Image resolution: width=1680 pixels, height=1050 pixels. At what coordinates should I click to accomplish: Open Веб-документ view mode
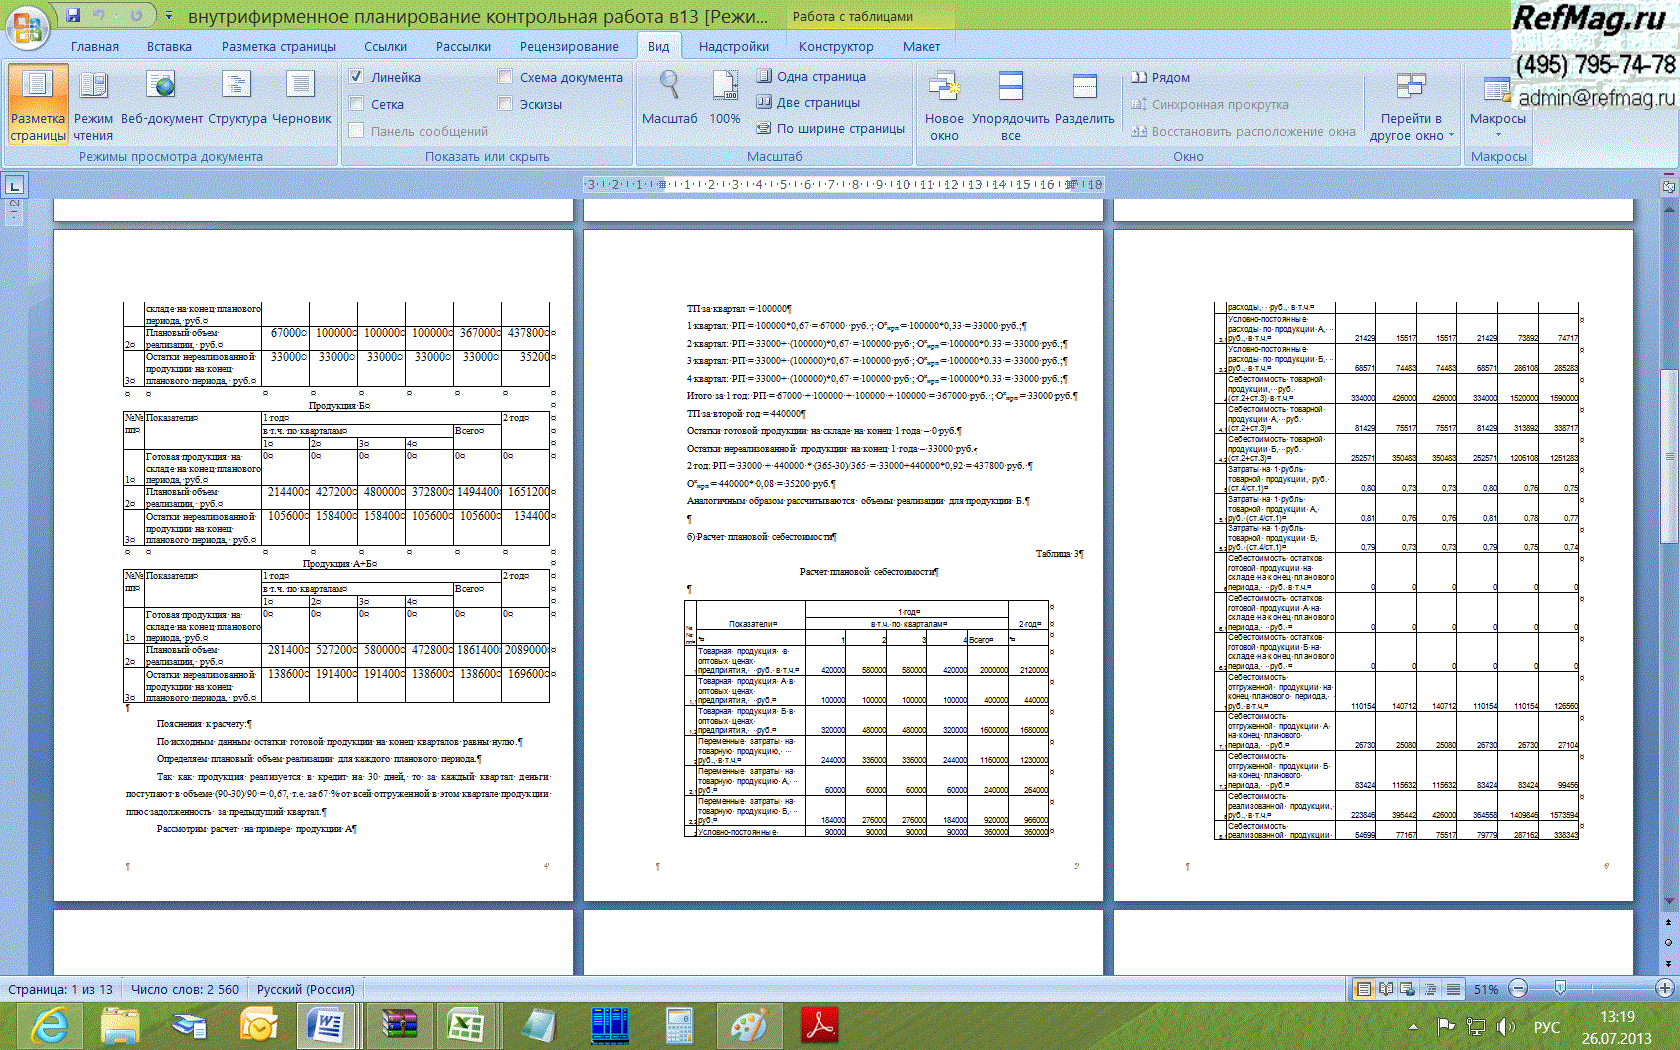coord(161,88)
